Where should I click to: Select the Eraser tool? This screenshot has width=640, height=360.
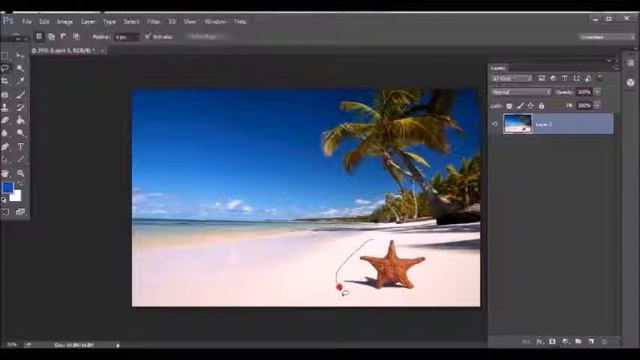point(5,120)
